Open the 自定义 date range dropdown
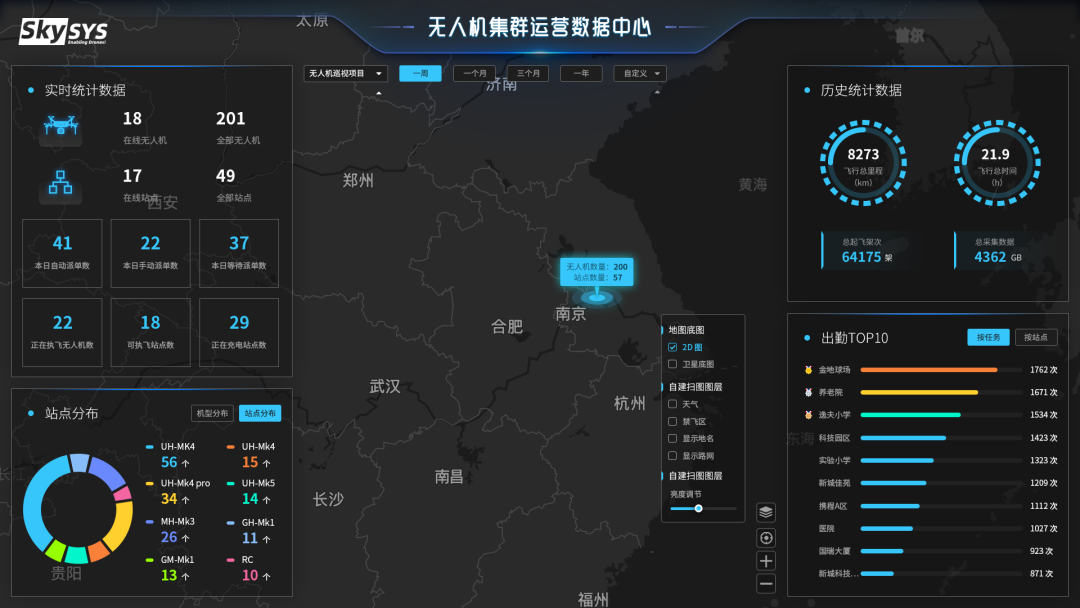Screen dimensions: 1080x608 coord(640,73)
